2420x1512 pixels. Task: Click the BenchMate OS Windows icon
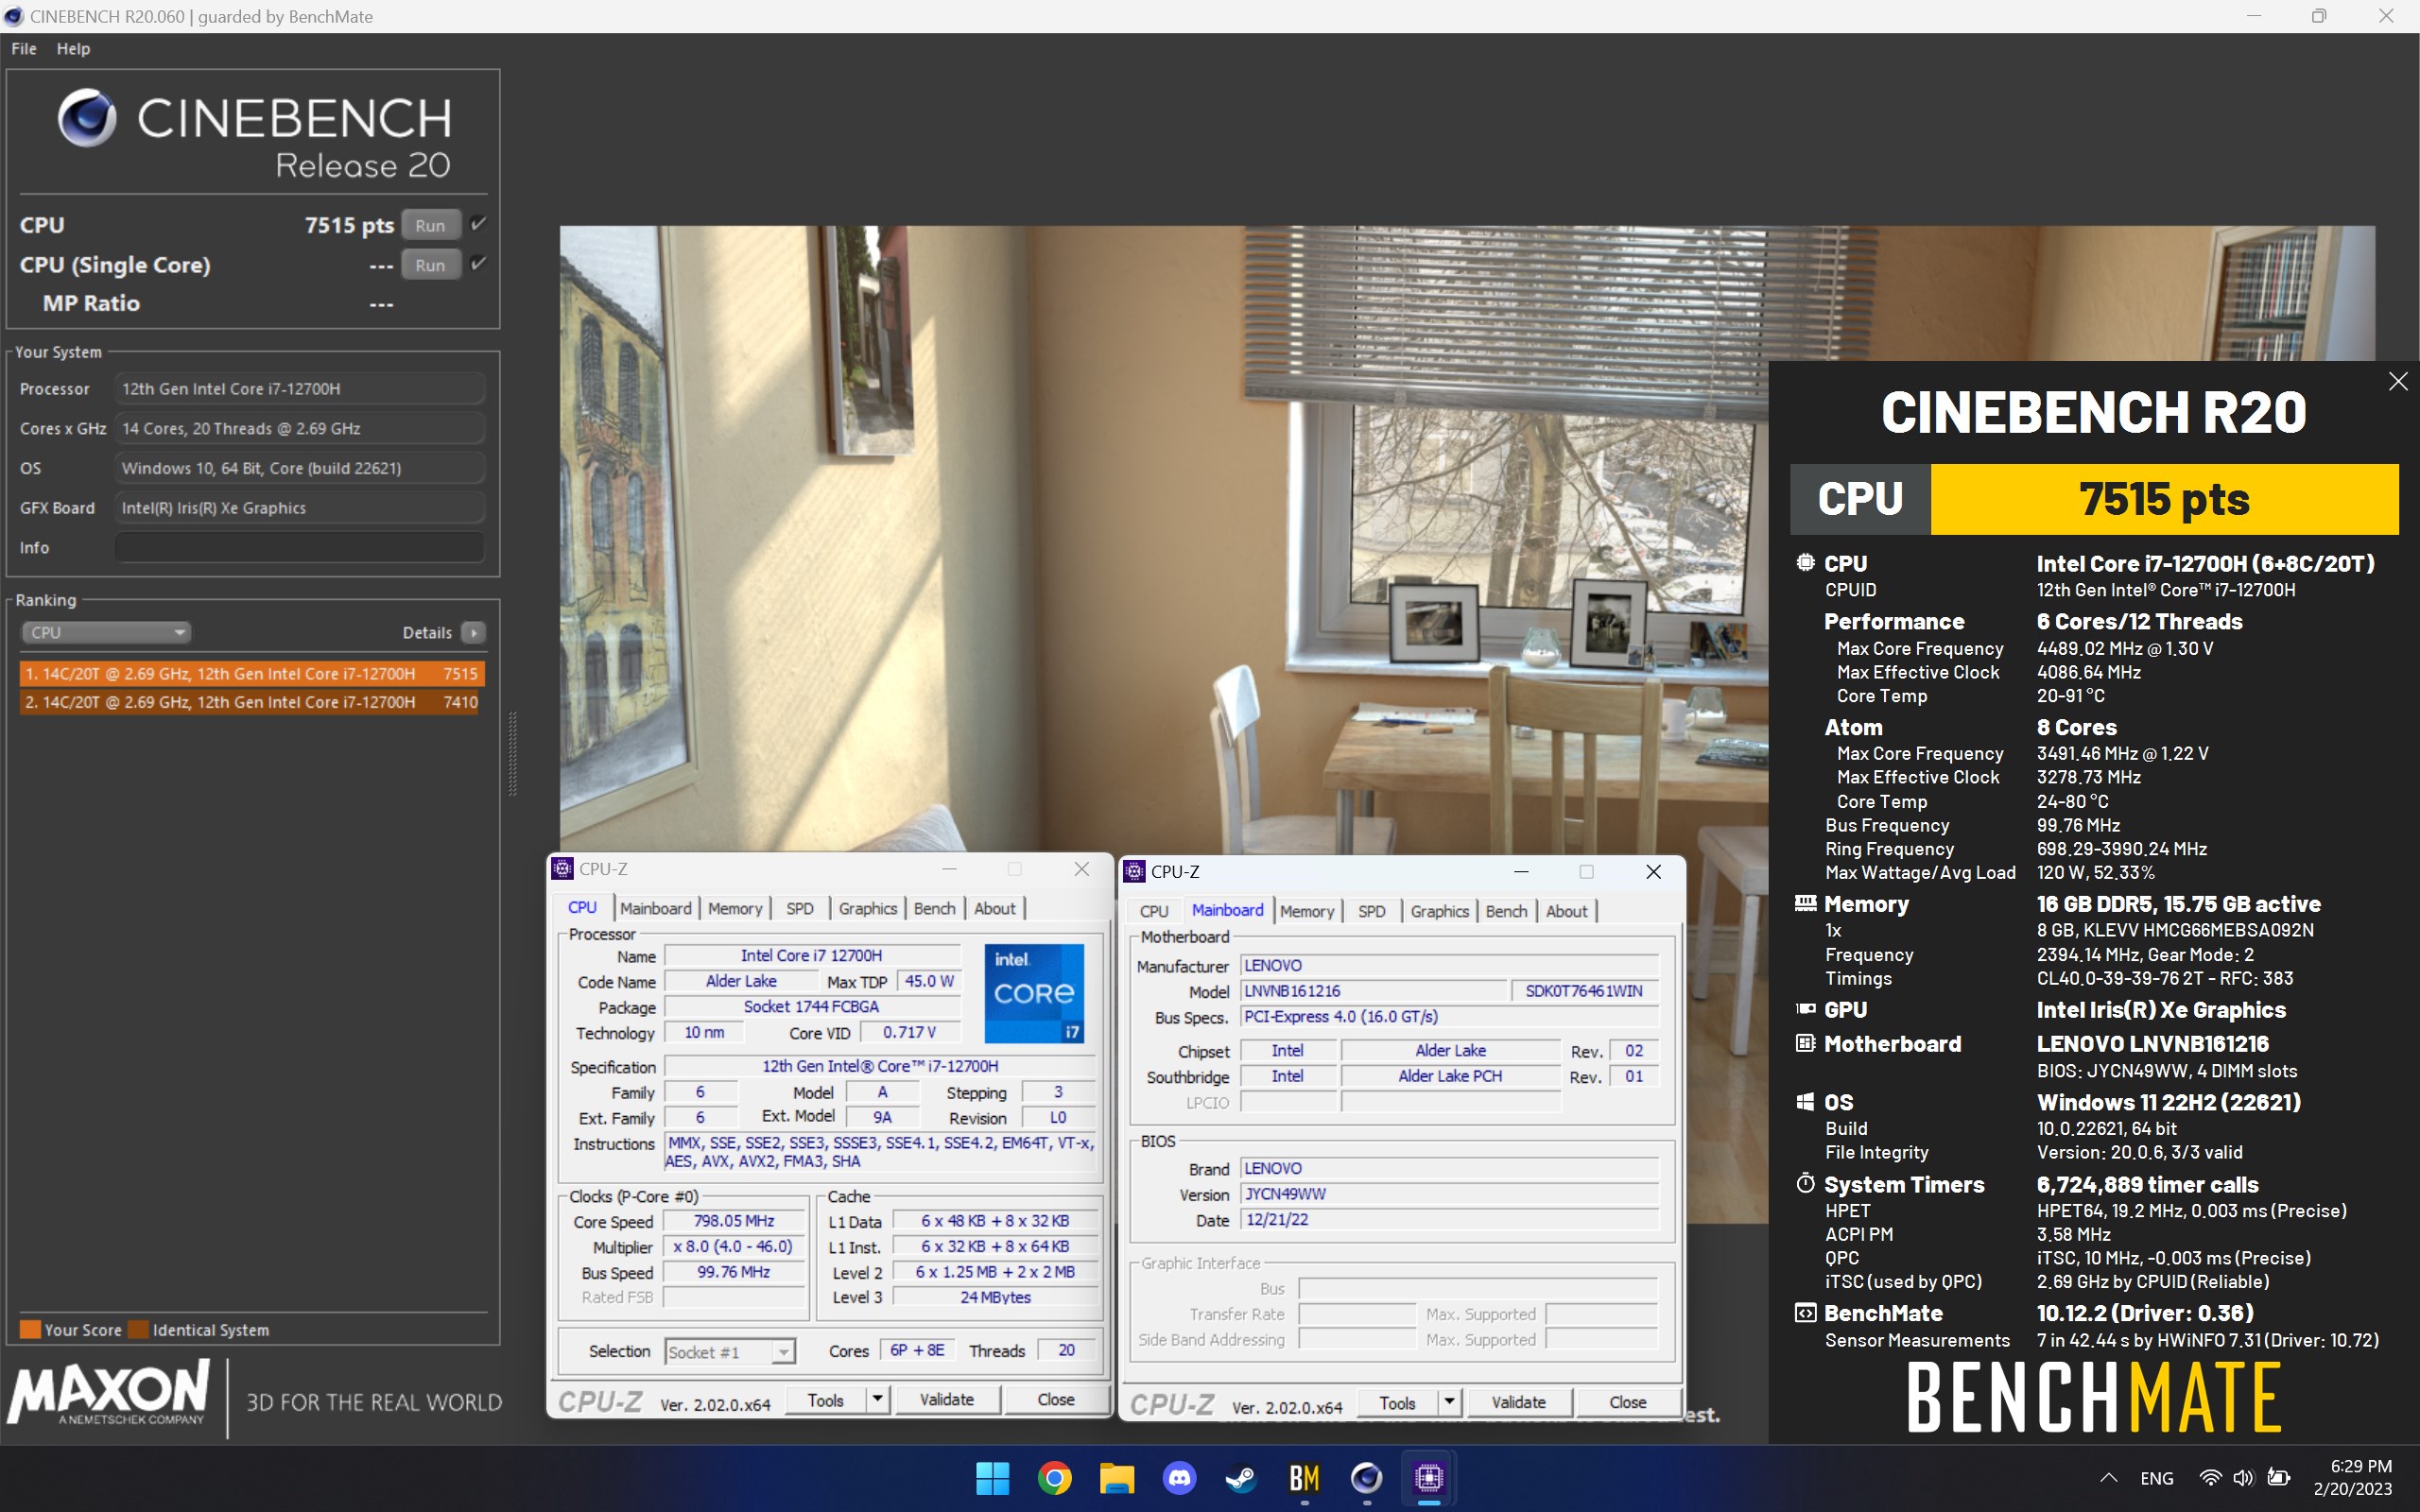click(x=1805, y=1101)
